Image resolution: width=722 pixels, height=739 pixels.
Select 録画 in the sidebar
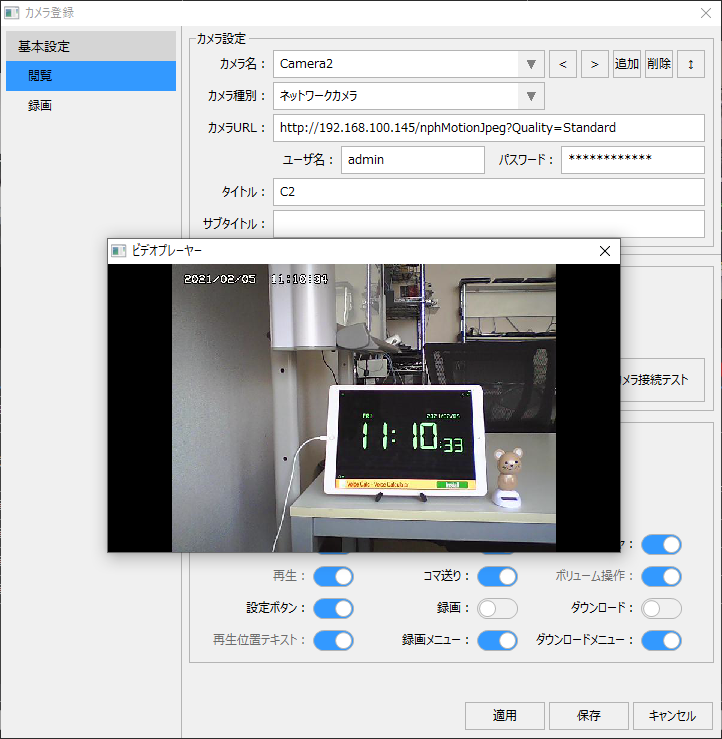pos(41,105)
